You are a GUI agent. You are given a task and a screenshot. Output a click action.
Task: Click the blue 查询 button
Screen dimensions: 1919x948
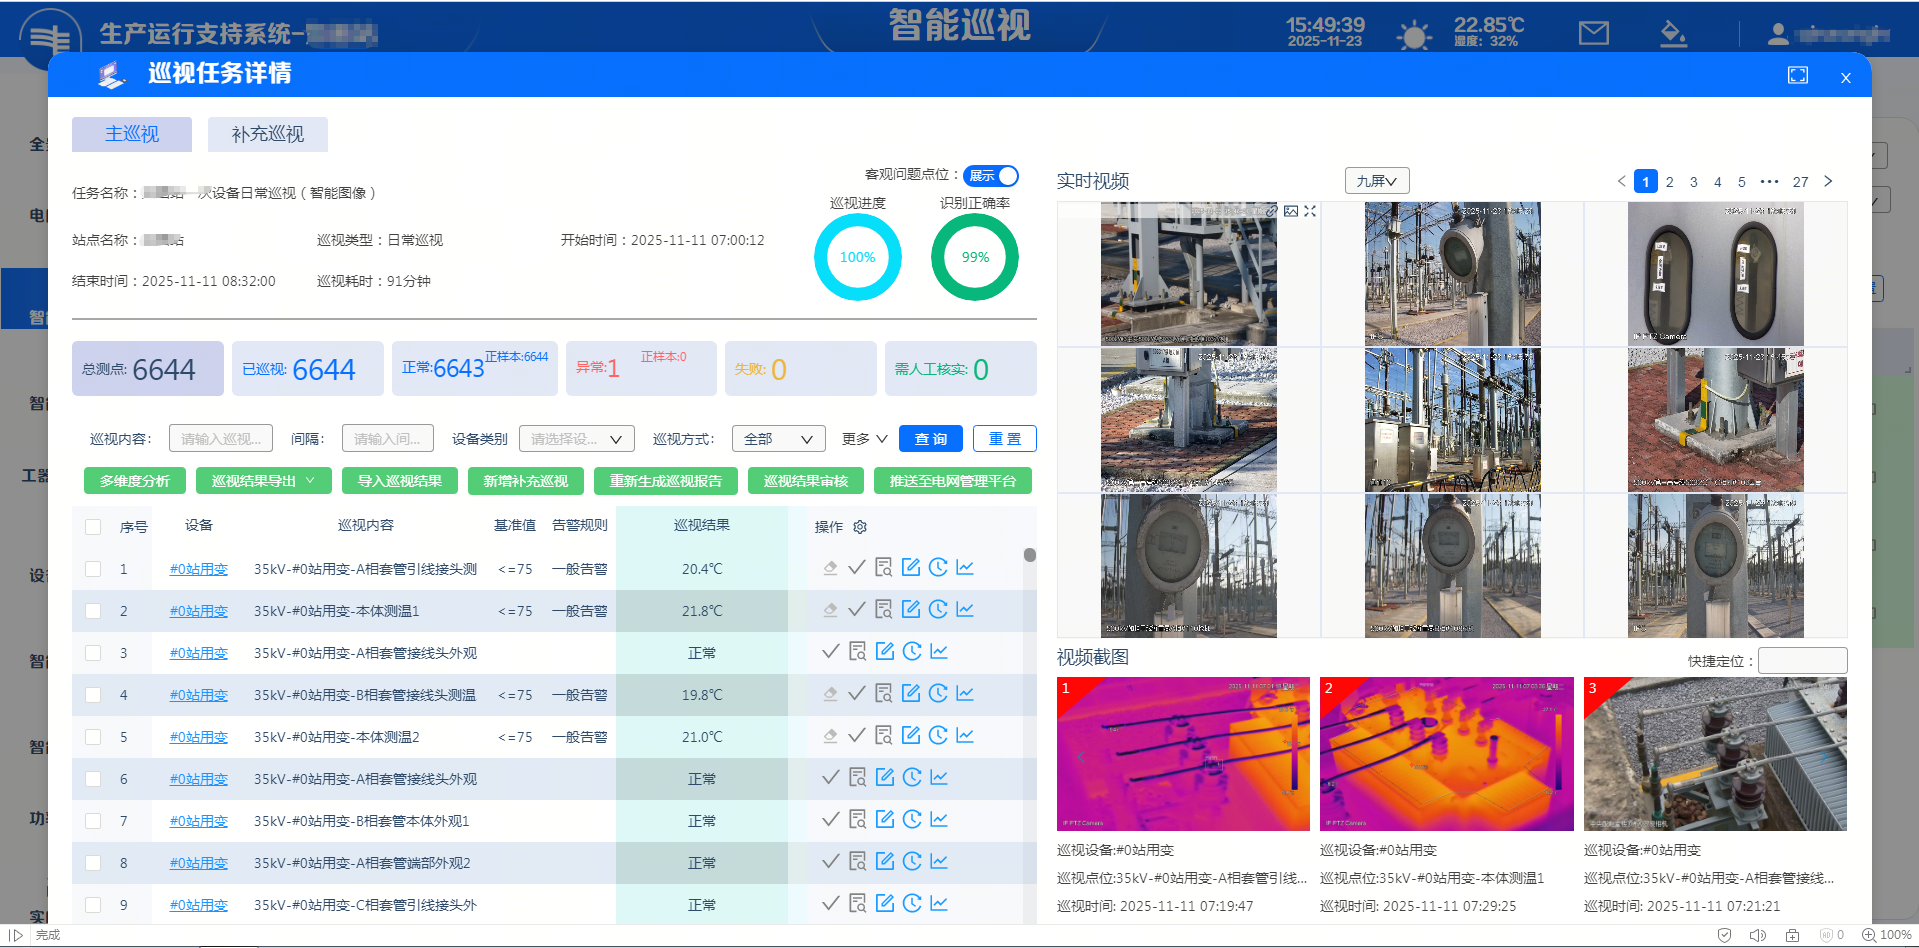pos(930,439)
